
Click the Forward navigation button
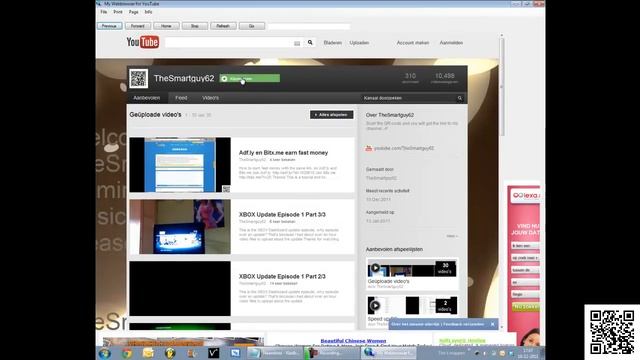click(x=138, y=26)
